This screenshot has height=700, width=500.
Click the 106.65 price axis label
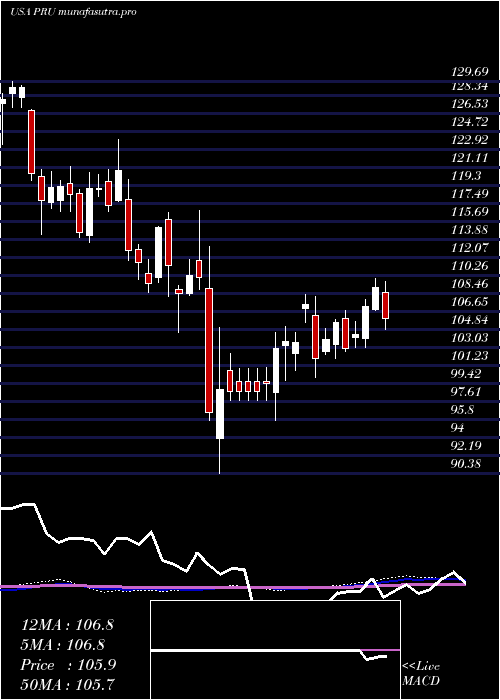[469, 302]
